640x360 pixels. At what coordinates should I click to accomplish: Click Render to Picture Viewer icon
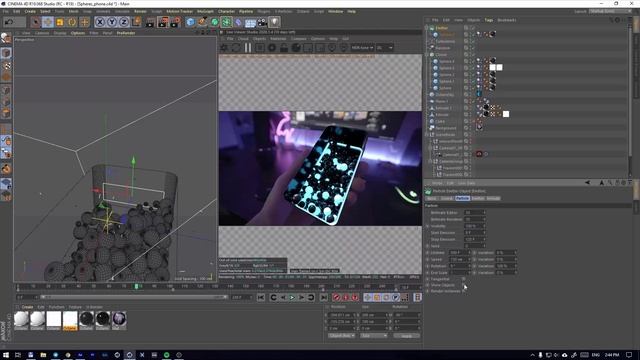click(x=163, y=22)
